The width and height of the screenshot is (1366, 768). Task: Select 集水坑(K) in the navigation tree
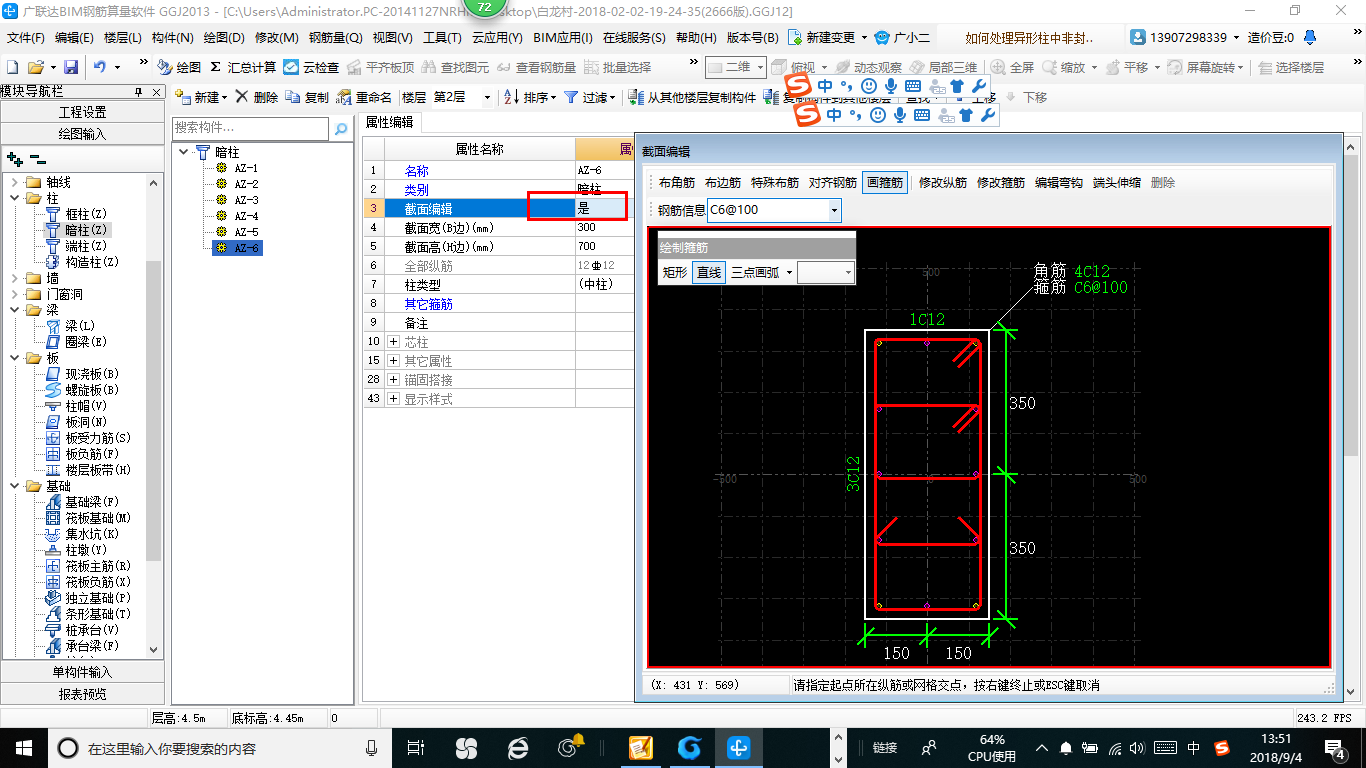click(x=82, y=534)
